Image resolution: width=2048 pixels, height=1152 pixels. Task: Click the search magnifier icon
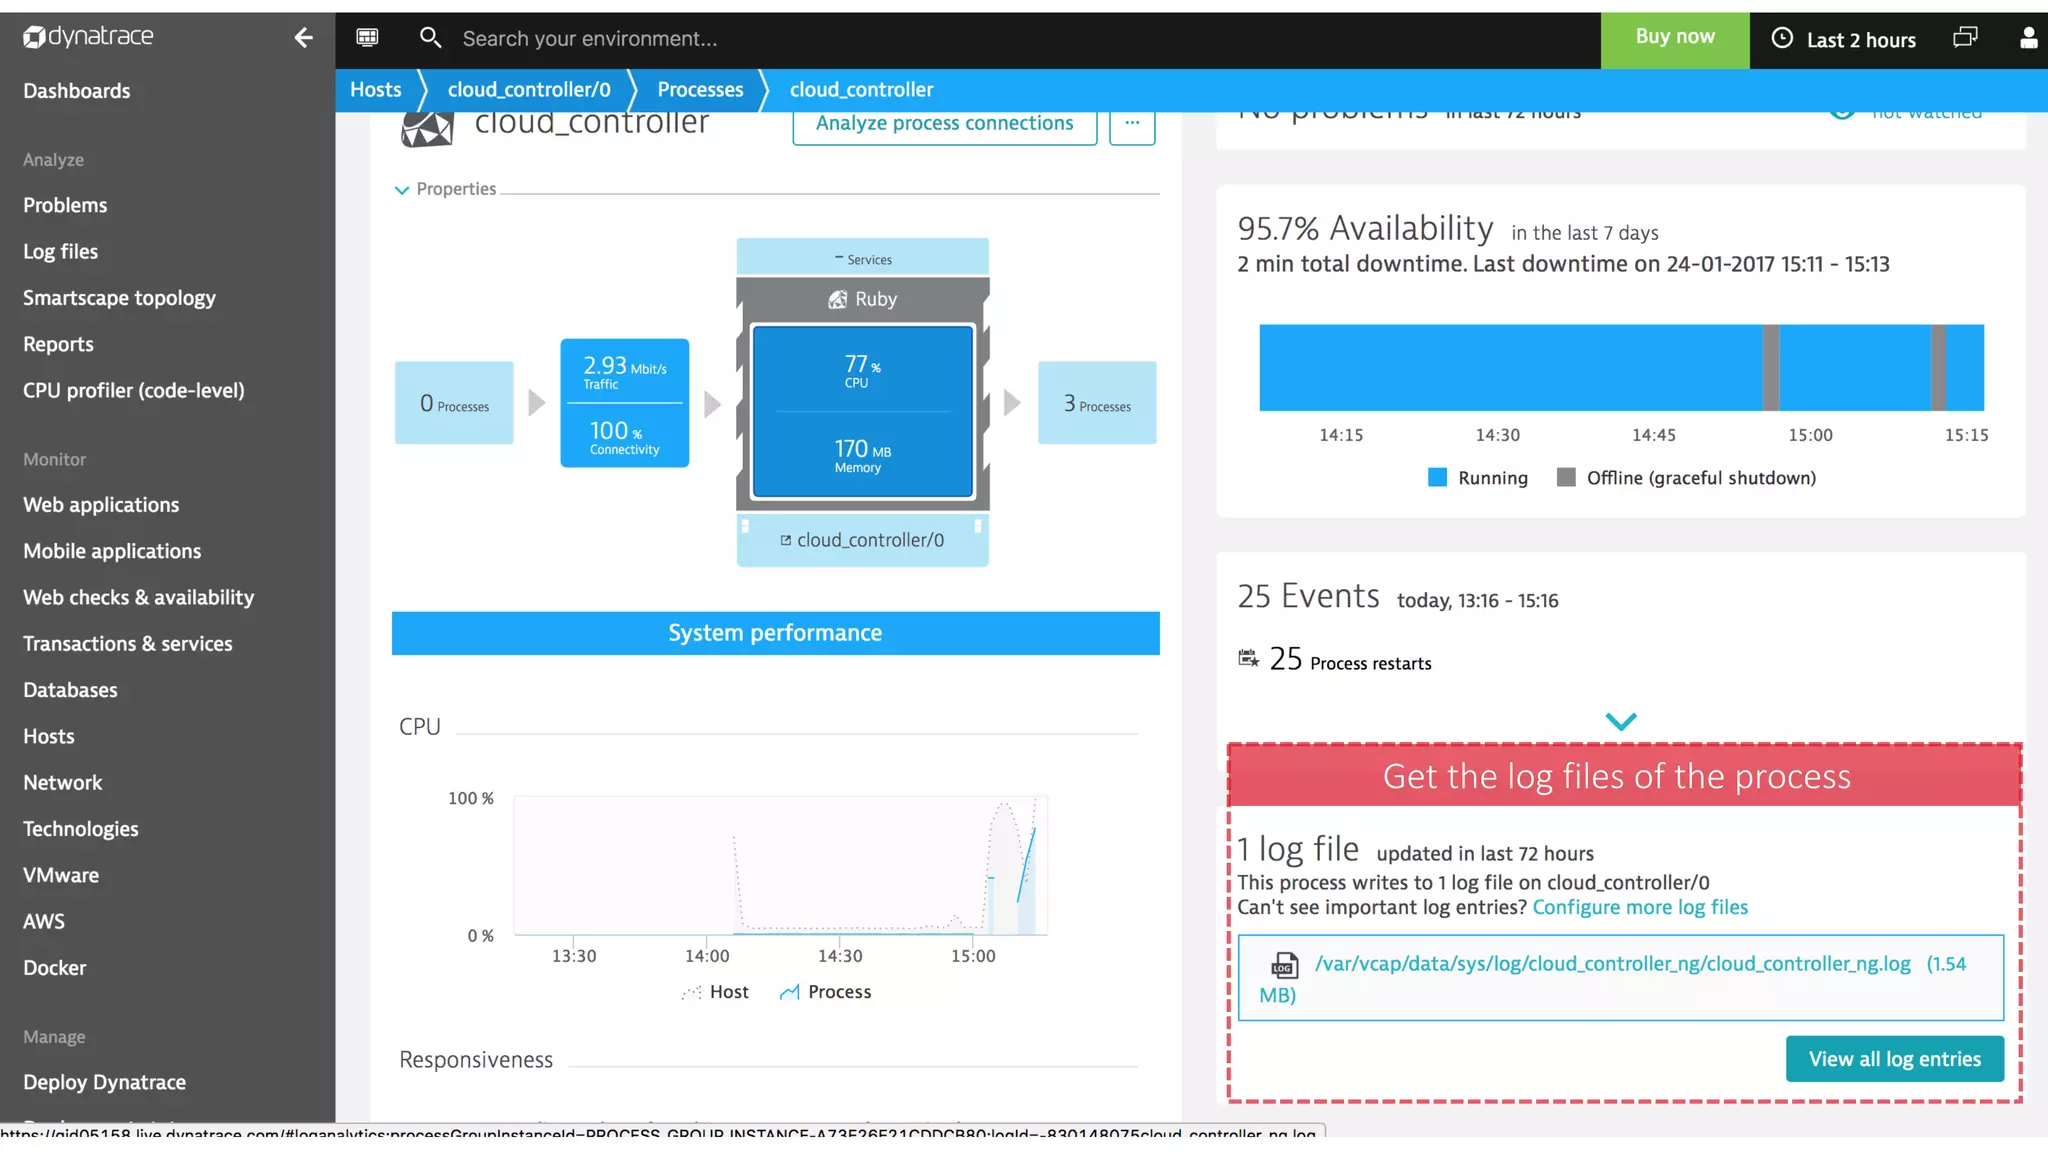click(x=430, y=38)
